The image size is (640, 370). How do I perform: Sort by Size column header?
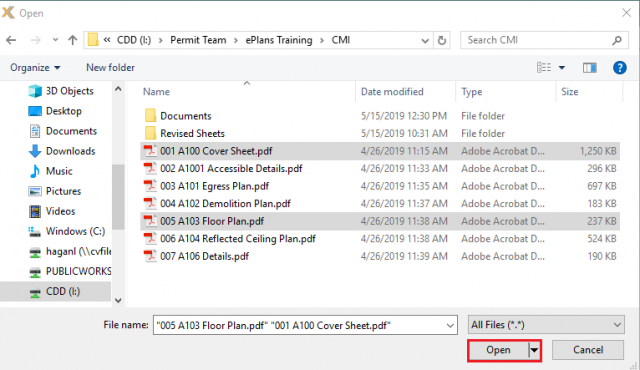(x=569, y=91)
